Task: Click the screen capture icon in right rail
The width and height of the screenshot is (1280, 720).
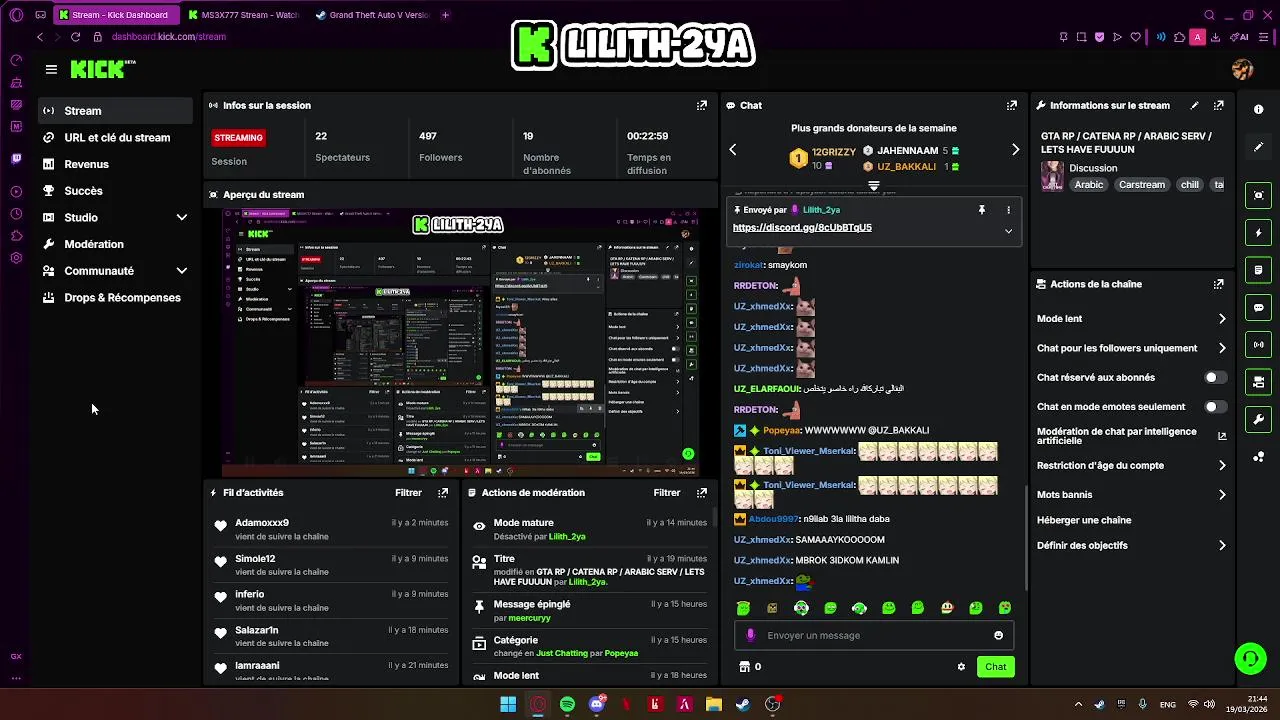Action: click(1258, 195)
